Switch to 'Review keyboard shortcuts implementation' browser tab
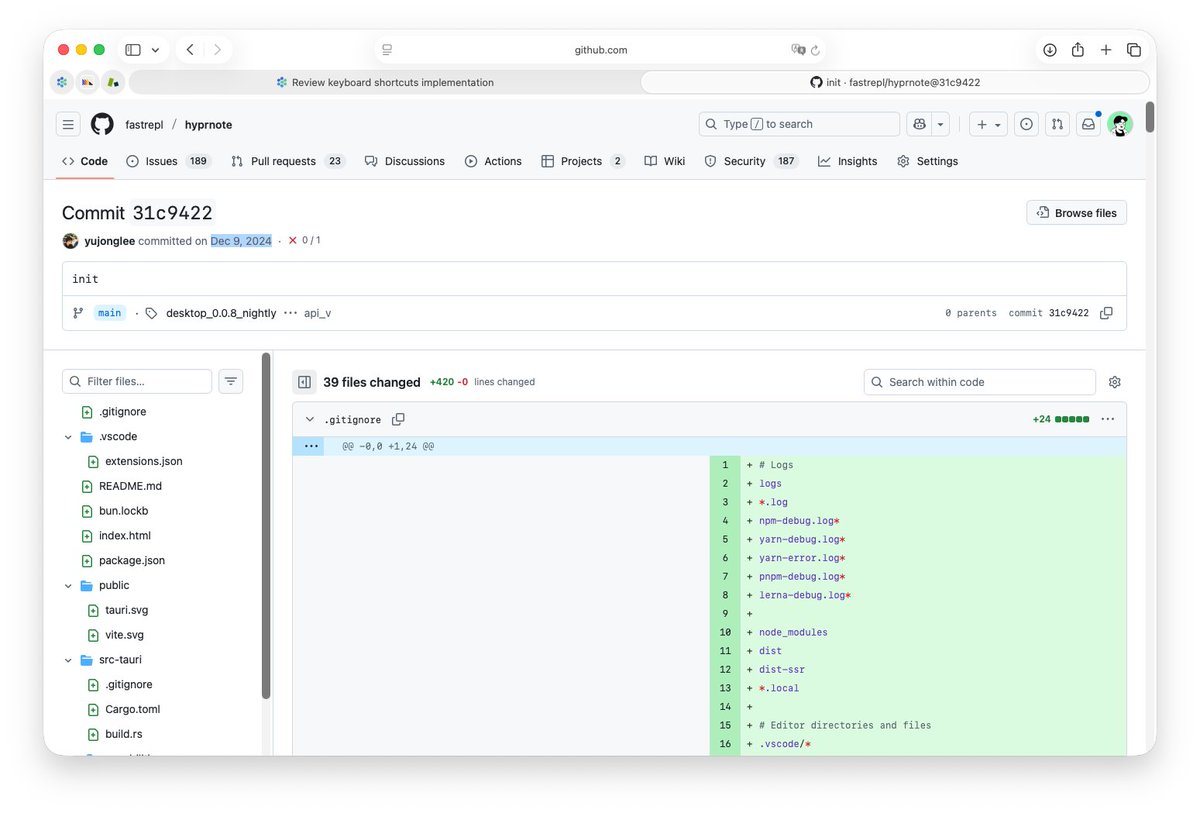The height and width of the screenshot is (813, 1200). (x=385, y=82)
